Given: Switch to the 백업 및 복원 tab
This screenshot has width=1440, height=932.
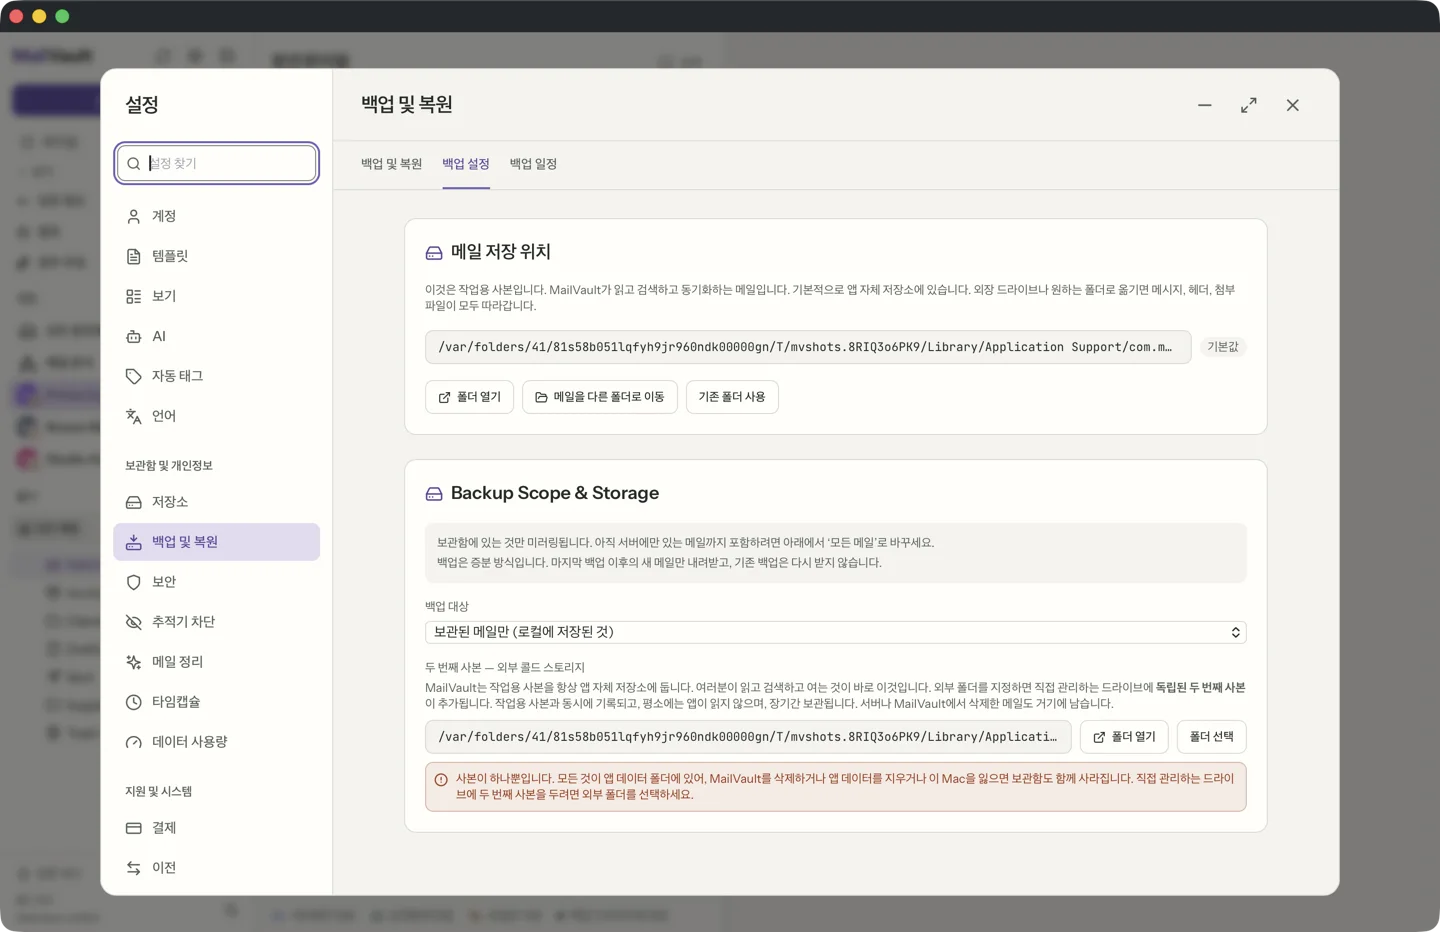Looking at the screenshot, I should coord(391,164).
